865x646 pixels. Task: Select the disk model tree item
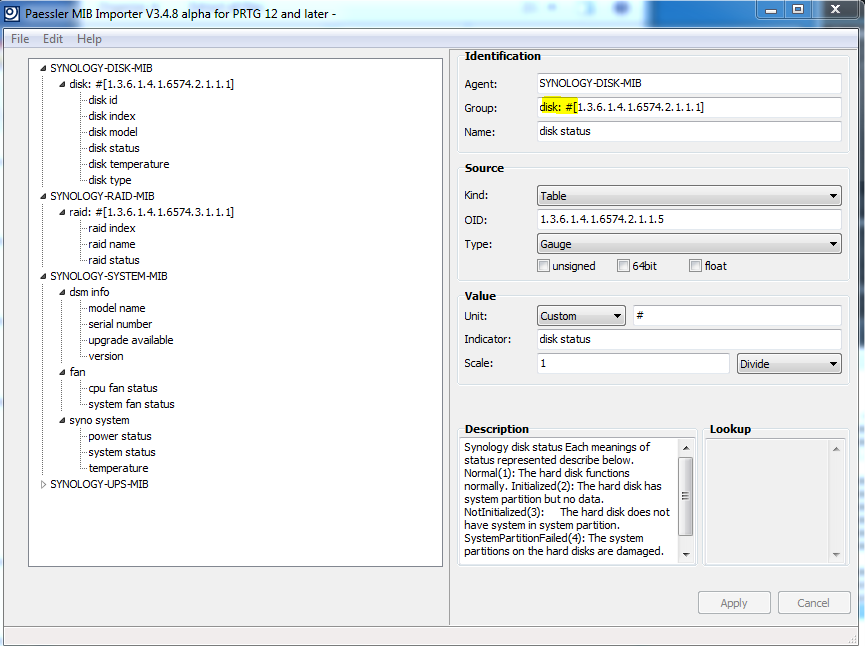pos(113,132)
